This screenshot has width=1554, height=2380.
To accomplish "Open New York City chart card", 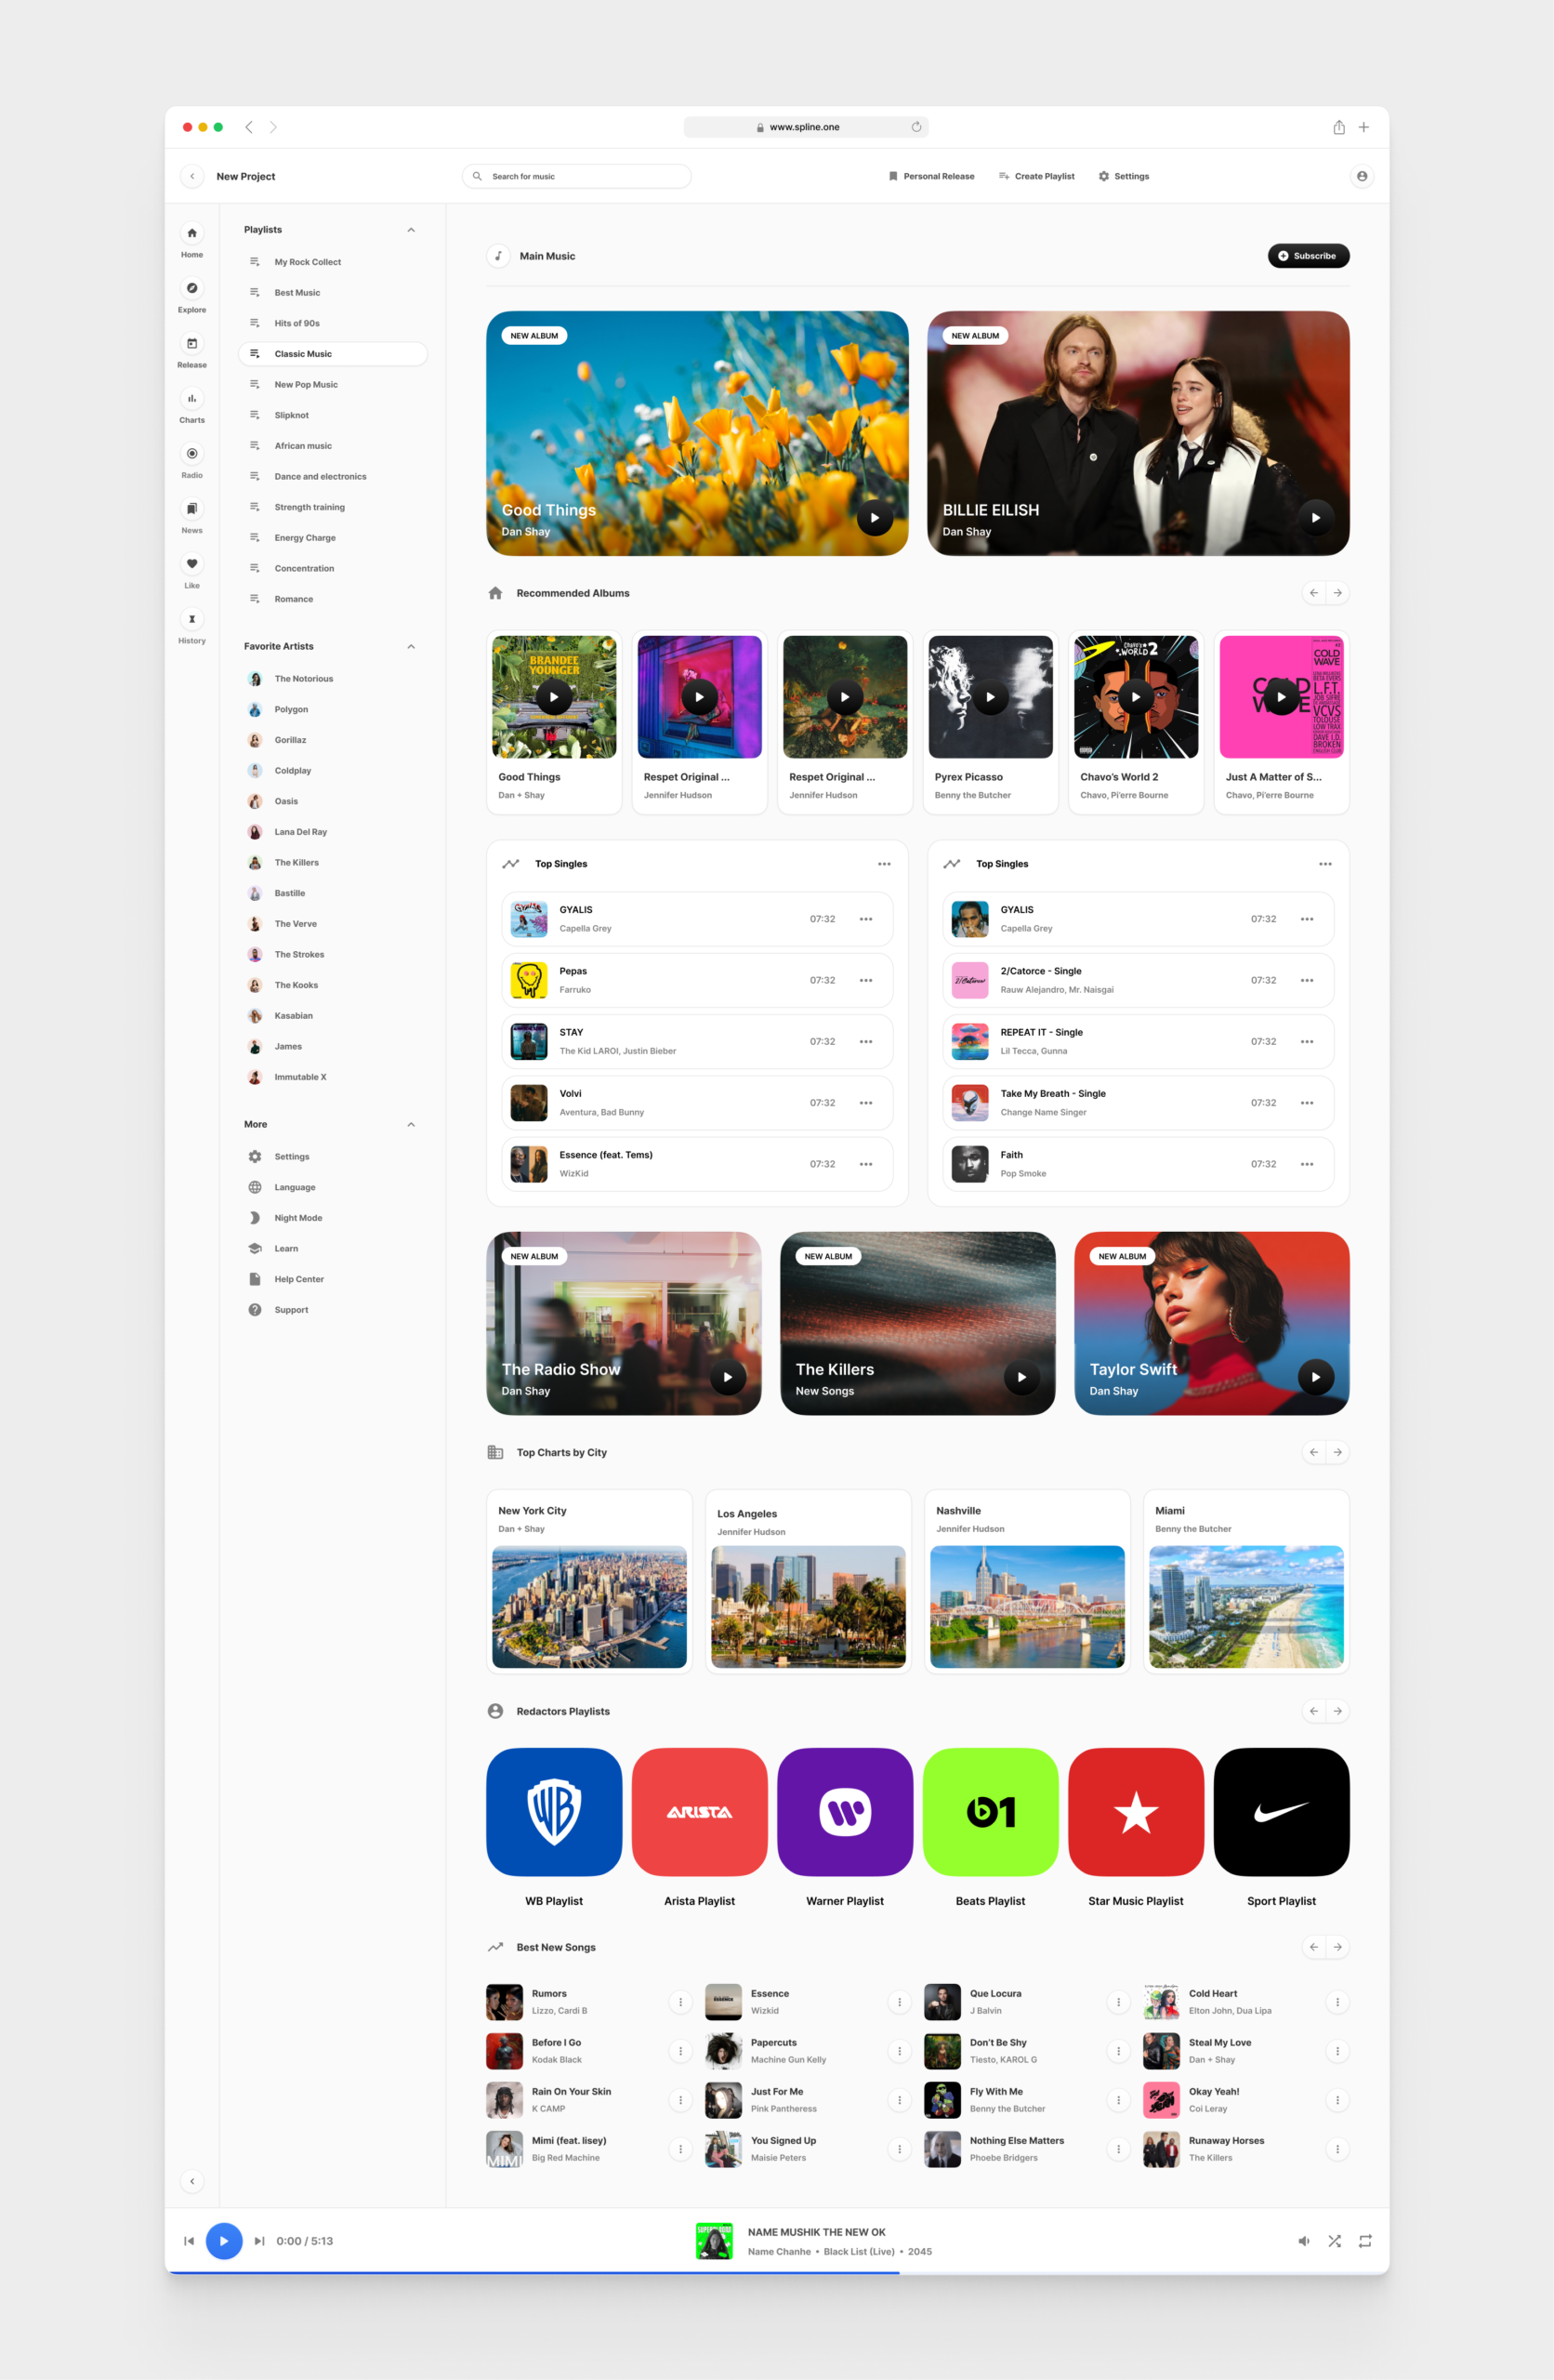I will click(589, 1581).
